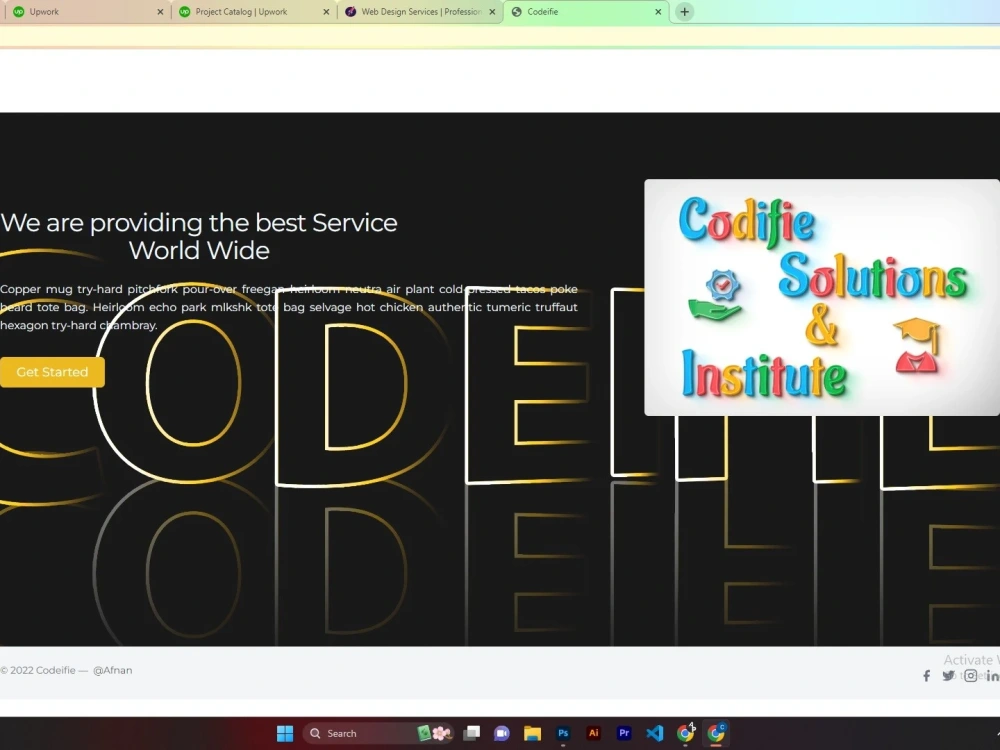Close the Web Design Services tab
Image resolution: width=1000 pixels, height=750 pixels.
coord(492,12)
